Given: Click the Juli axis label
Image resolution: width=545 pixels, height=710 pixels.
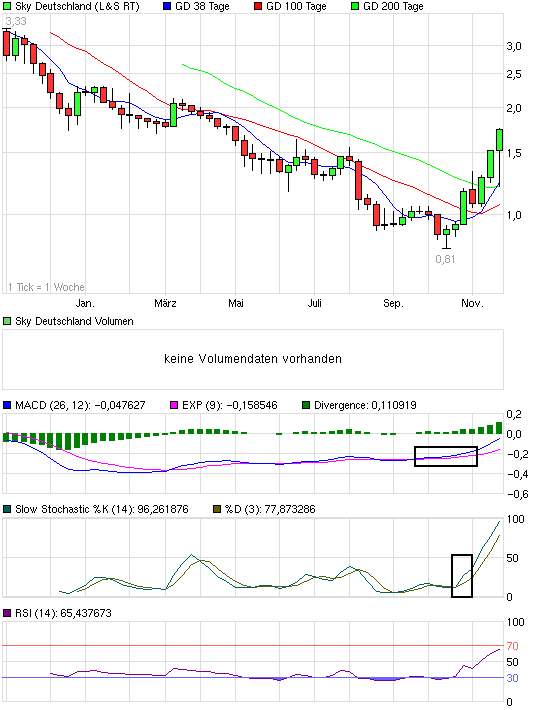Looking at the screenshot, I should pyautogui.click(x=315, y=303).
